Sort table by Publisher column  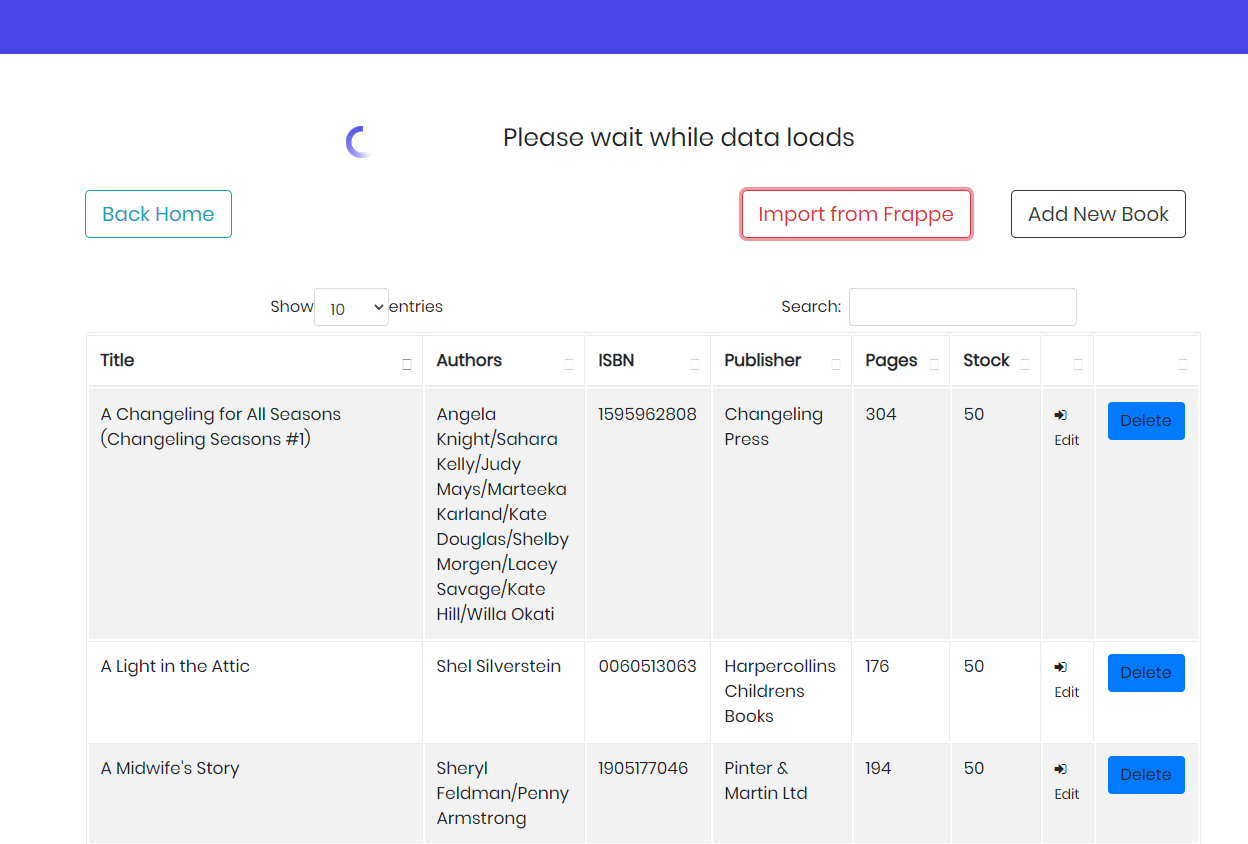(x=781, y=361)
